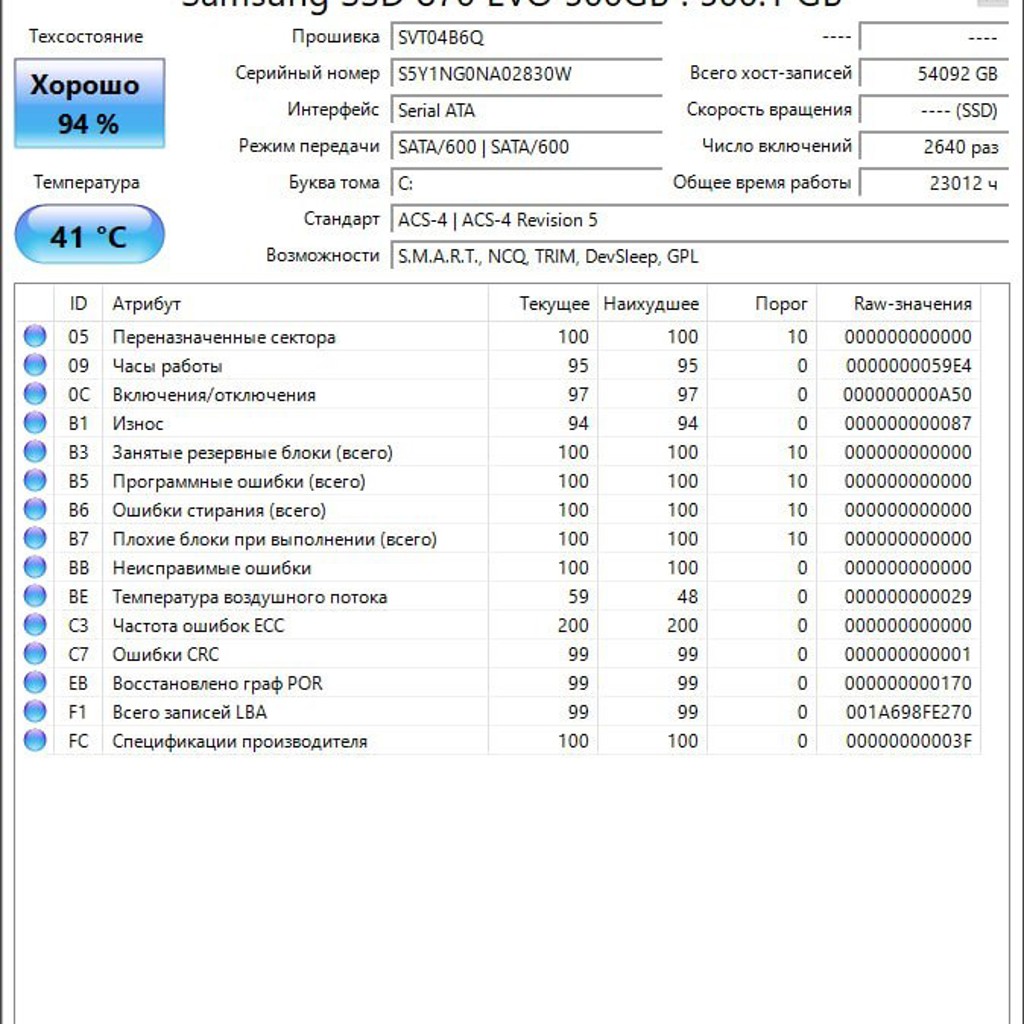Click status orb for attribute C7

point(35,654)
